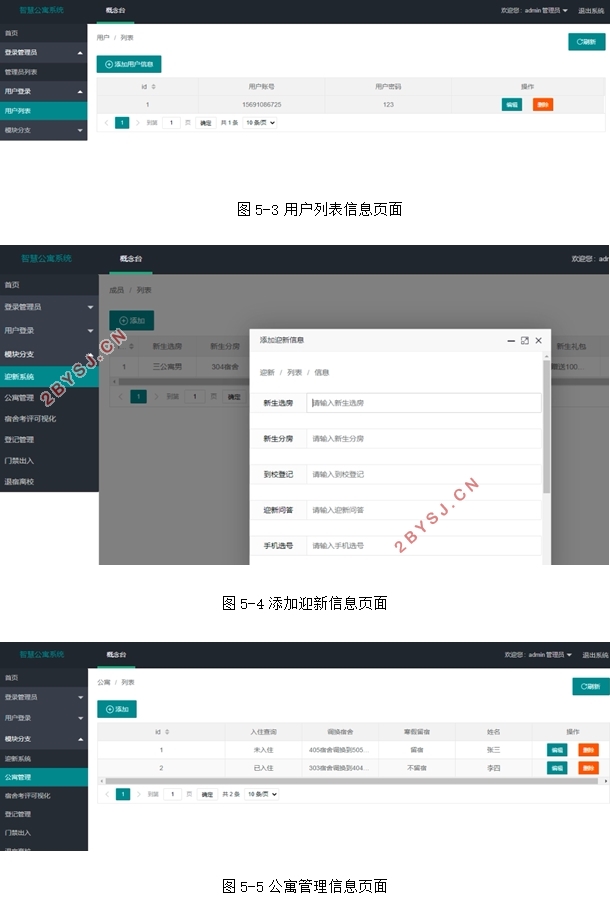Click 新生选房 input in 添加迎新信息 dialog
610x901 pixels.
(x=424, y=403)
